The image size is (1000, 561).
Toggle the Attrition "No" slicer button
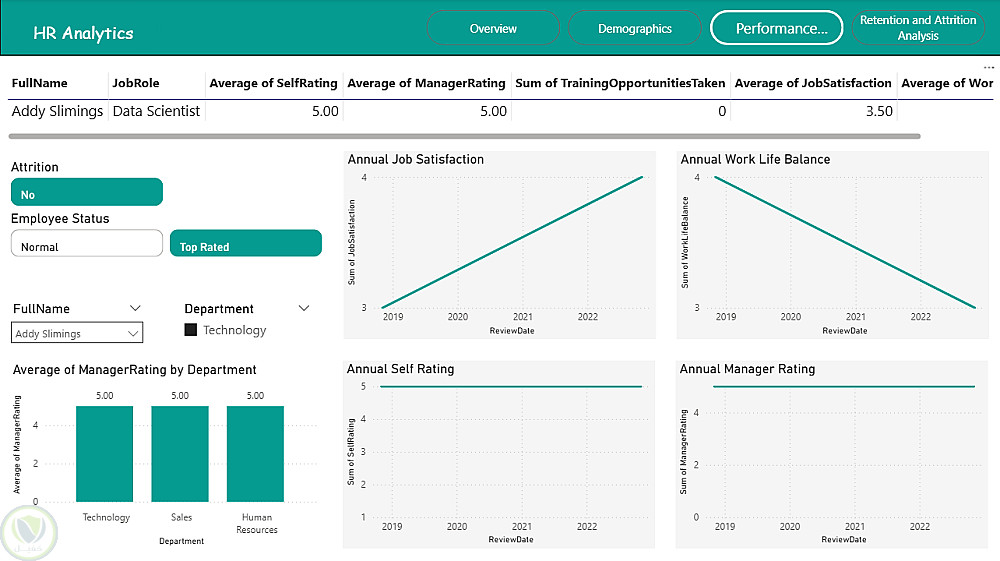(87, 193)
